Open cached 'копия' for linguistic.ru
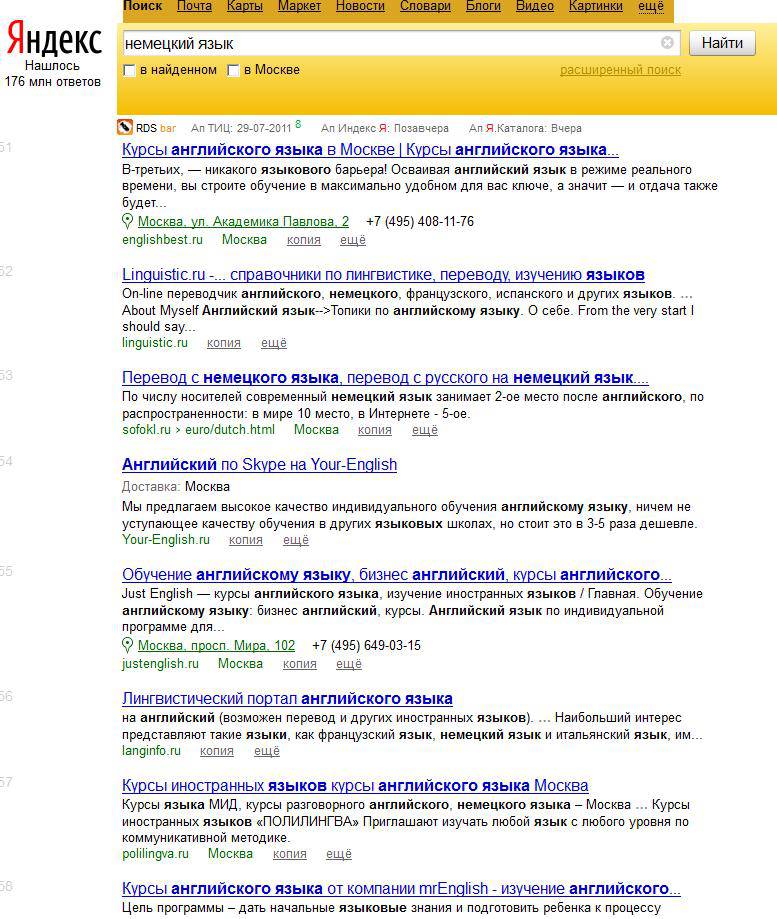Viewport: 777px width, 919px height. click(224, 343)
